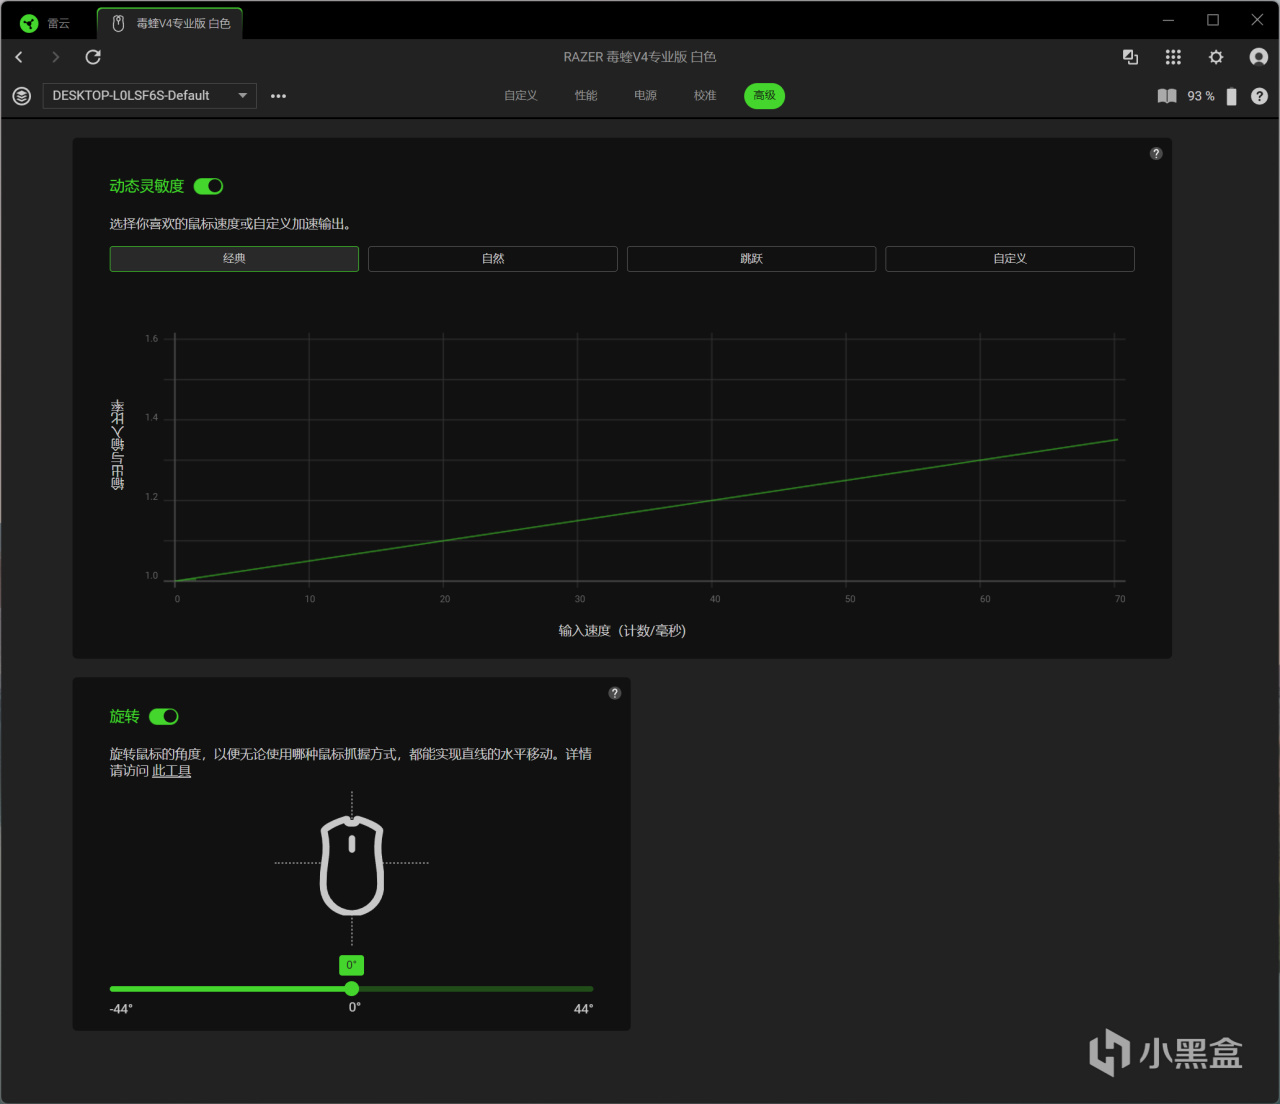Select the 高级 tab
This screenshot has height=1104, width=1280.
coord(765,96)
